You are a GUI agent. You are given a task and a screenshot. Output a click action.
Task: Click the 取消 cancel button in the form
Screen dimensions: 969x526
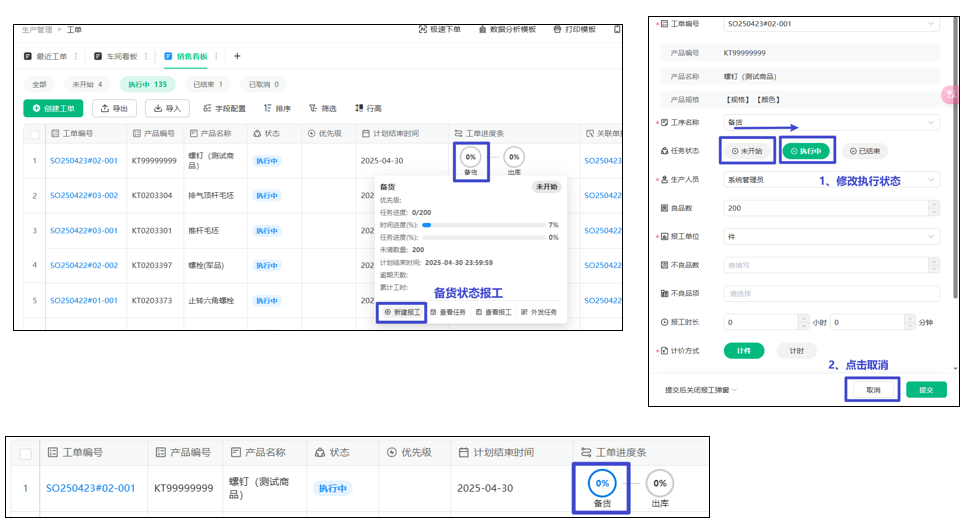(873, 389)
